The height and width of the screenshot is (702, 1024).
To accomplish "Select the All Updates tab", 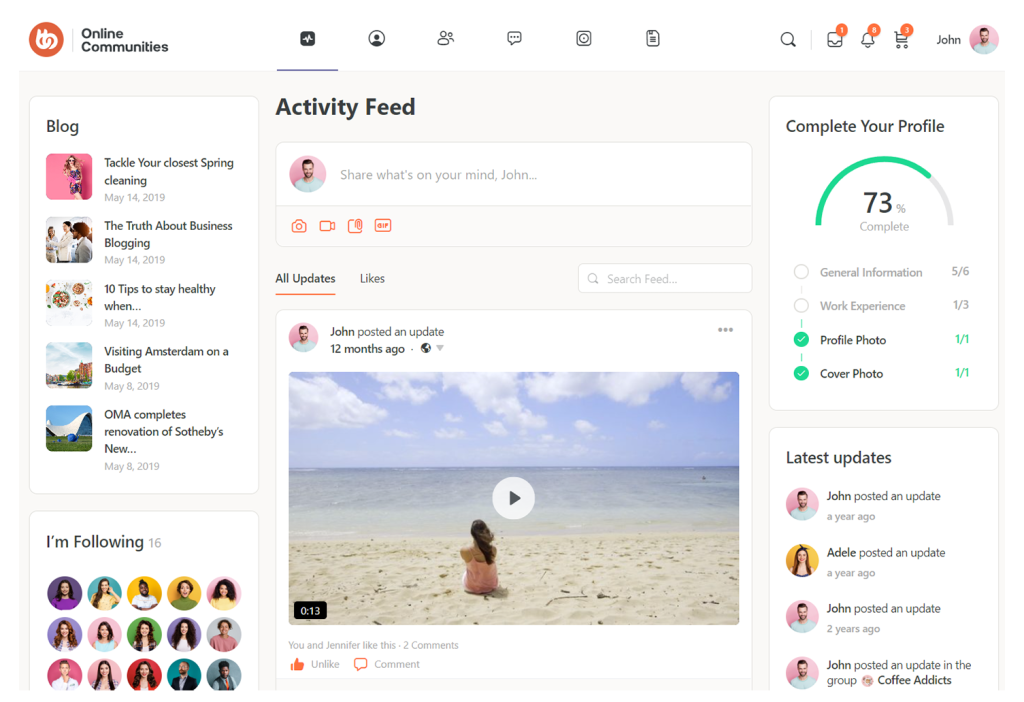I will point(305,279).
